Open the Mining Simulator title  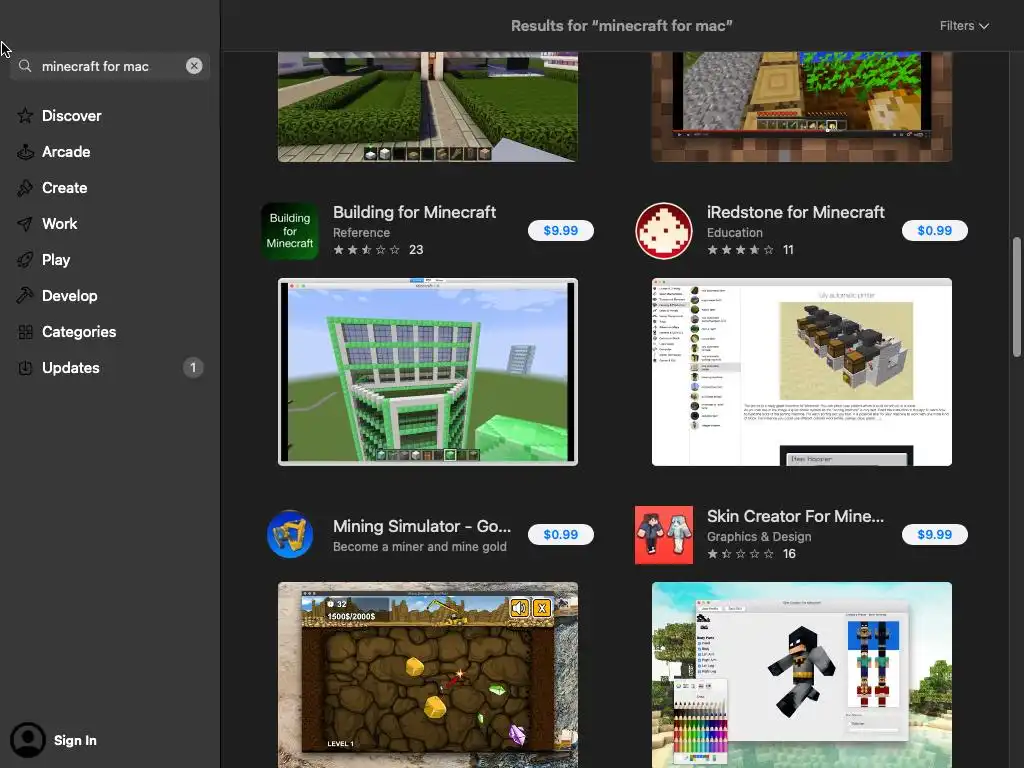[422, 526]
